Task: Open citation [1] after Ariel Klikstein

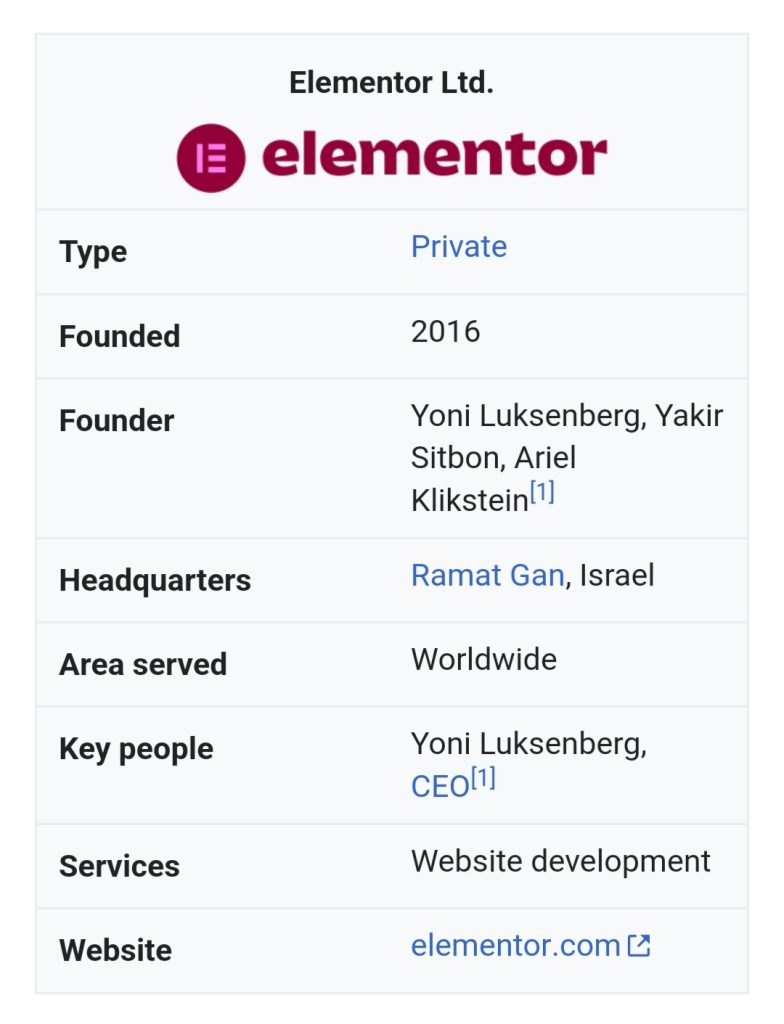Action: coord(542,493)
